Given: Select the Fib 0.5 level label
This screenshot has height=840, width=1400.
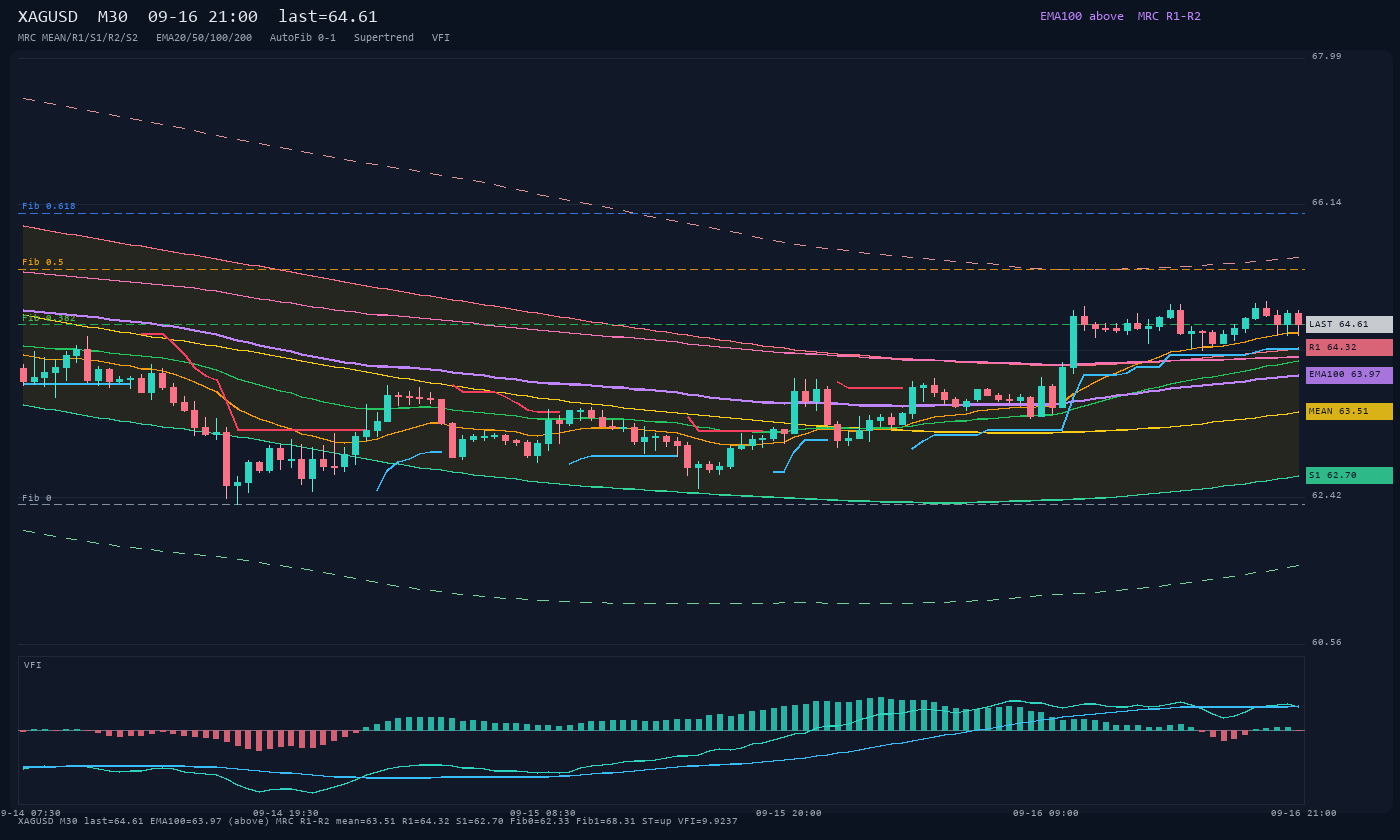Looking at the screenshot, I should (43, 262).
